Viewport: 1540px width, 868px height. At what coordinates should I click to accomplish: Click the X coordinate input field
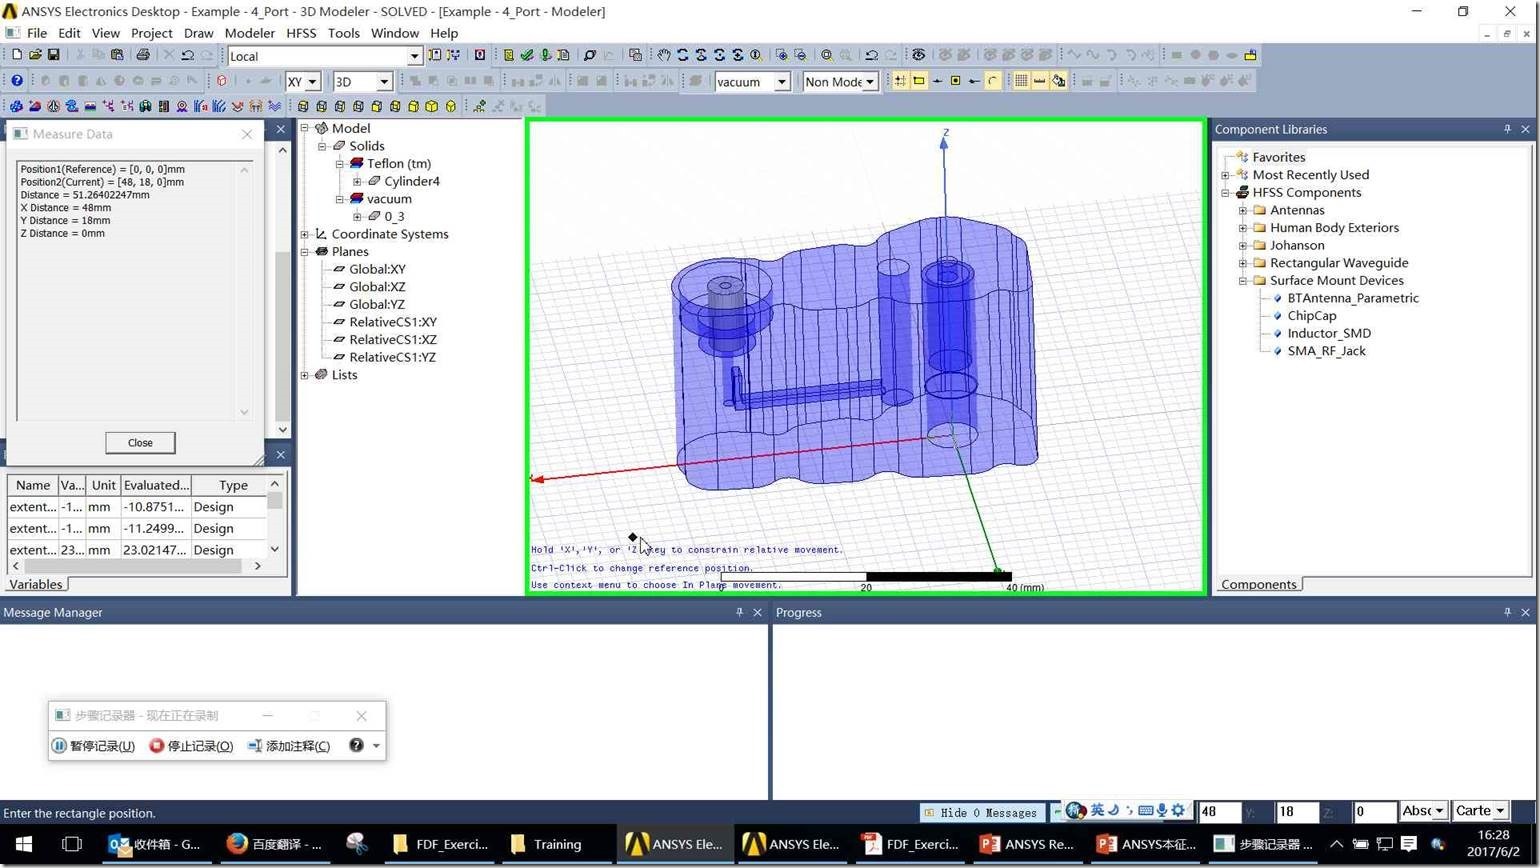click(1218, 812)
